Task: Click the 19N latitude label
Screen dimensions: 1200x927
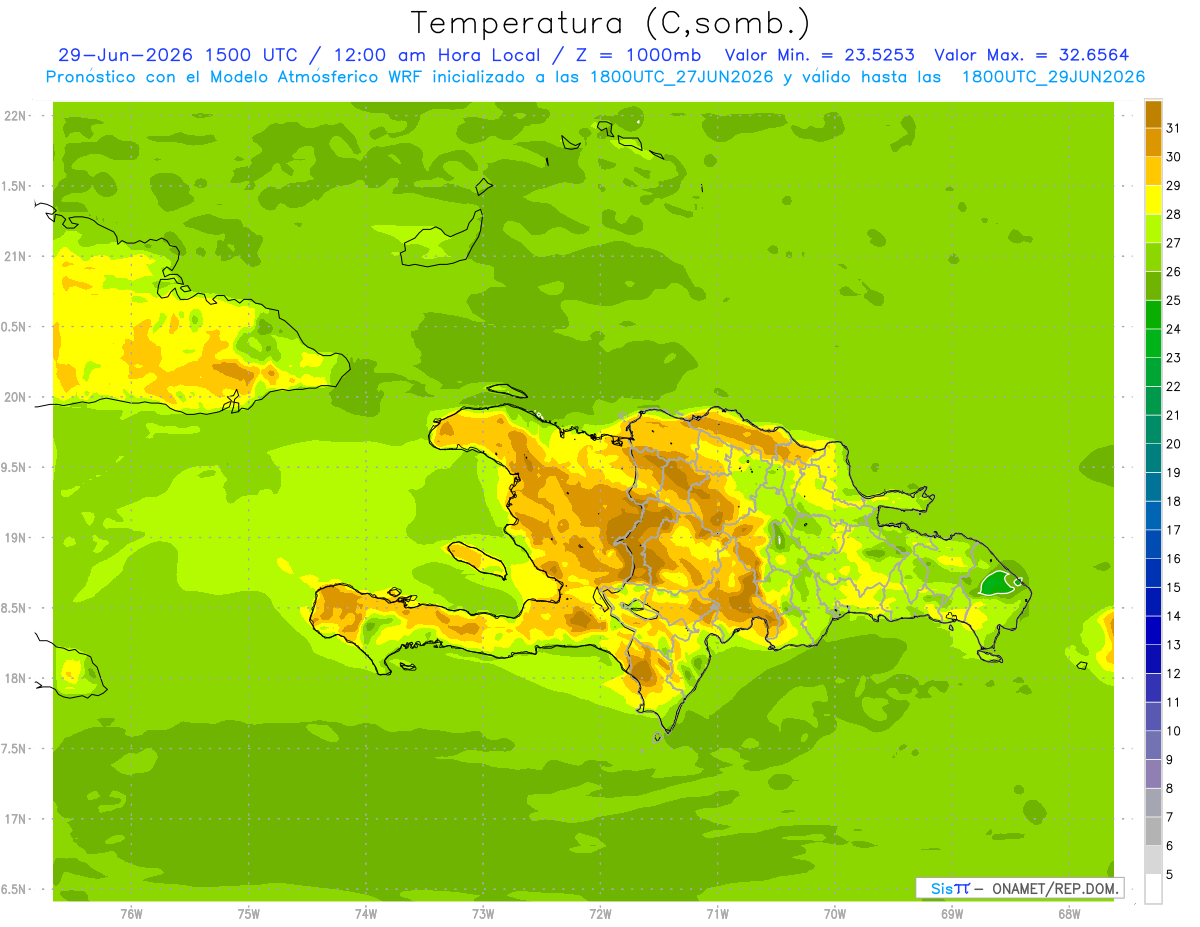Action: (x=16, y=538)
